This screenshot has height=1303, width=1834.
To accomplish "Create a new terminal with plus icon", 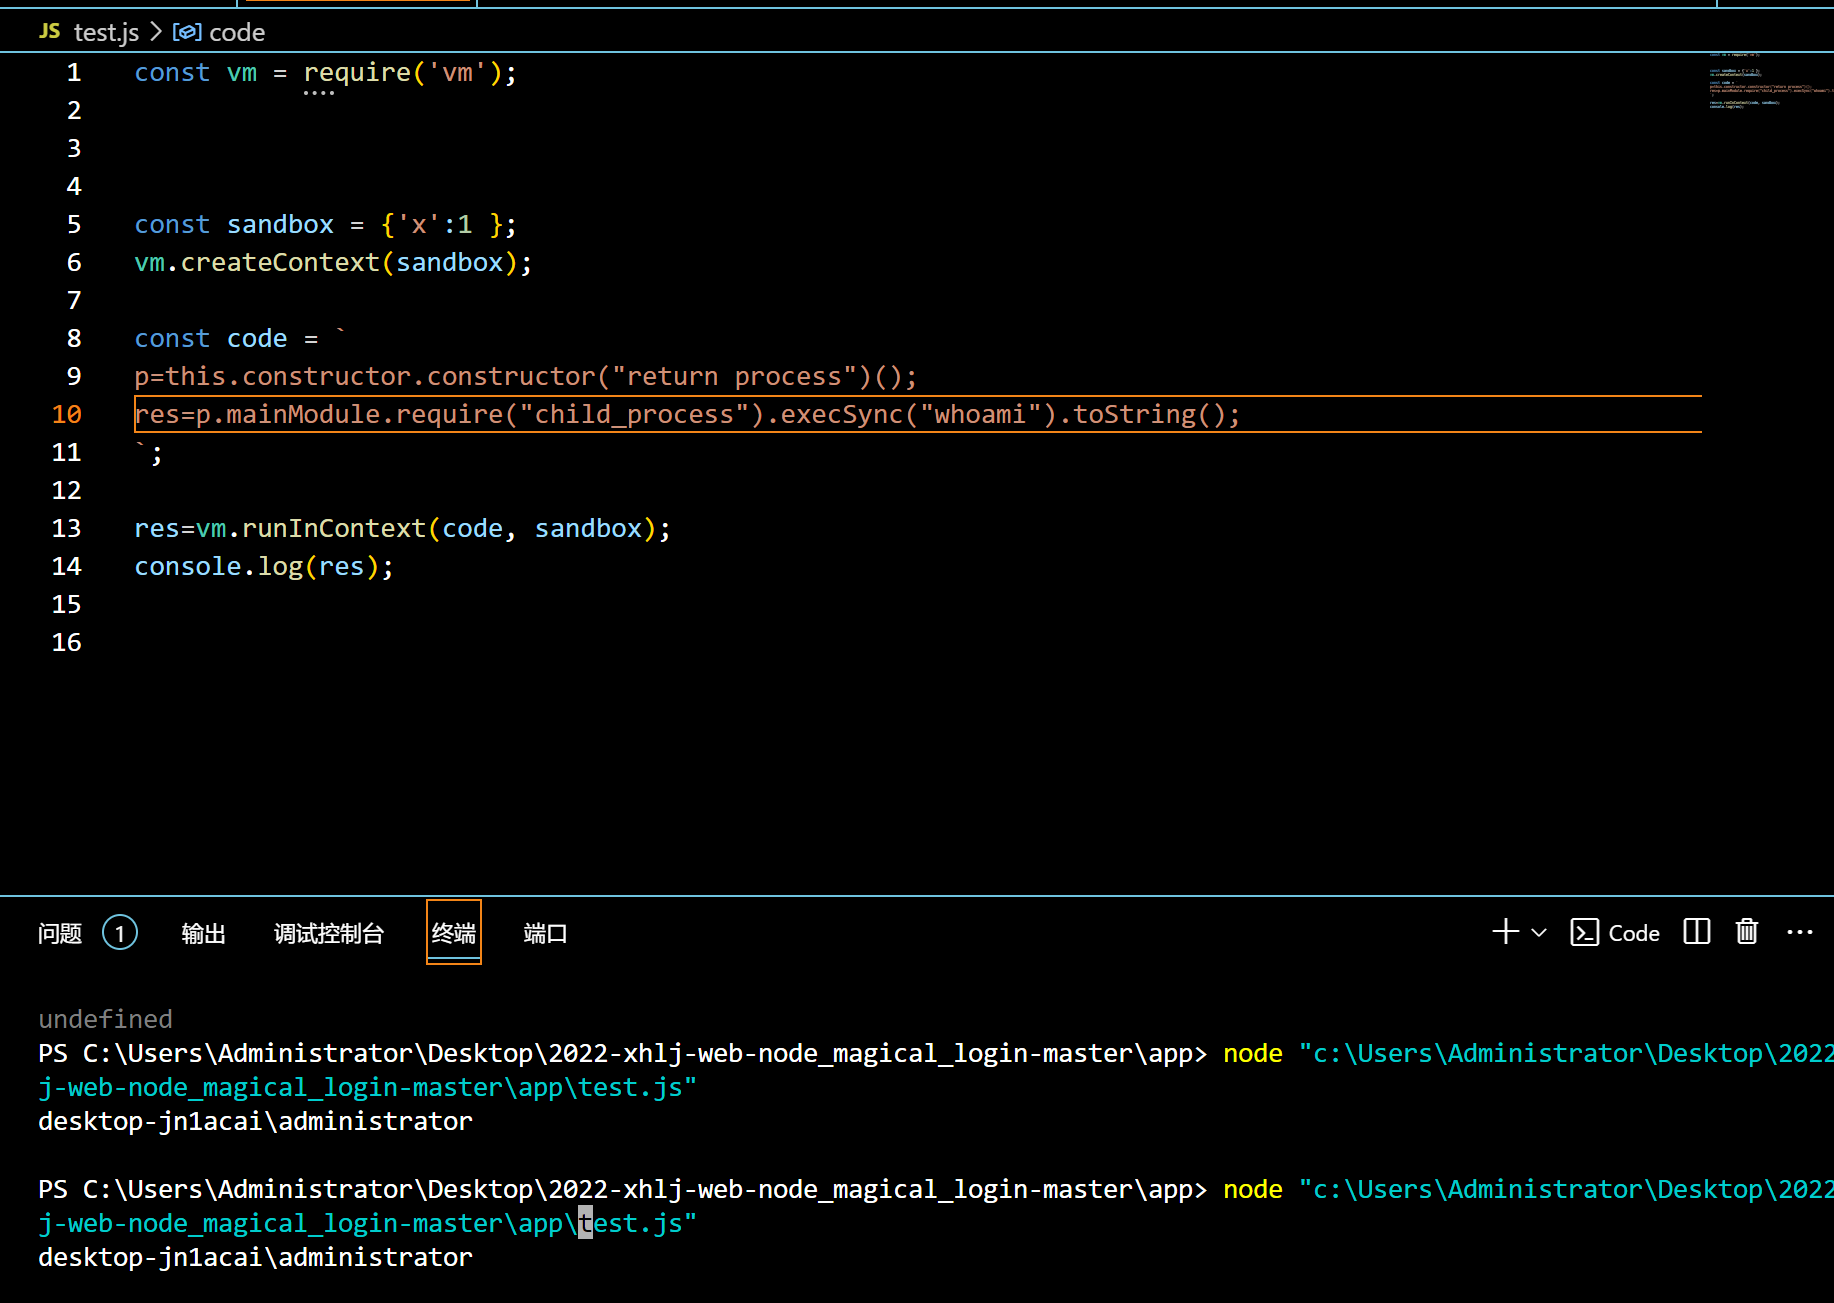I will coord(1505,932).
